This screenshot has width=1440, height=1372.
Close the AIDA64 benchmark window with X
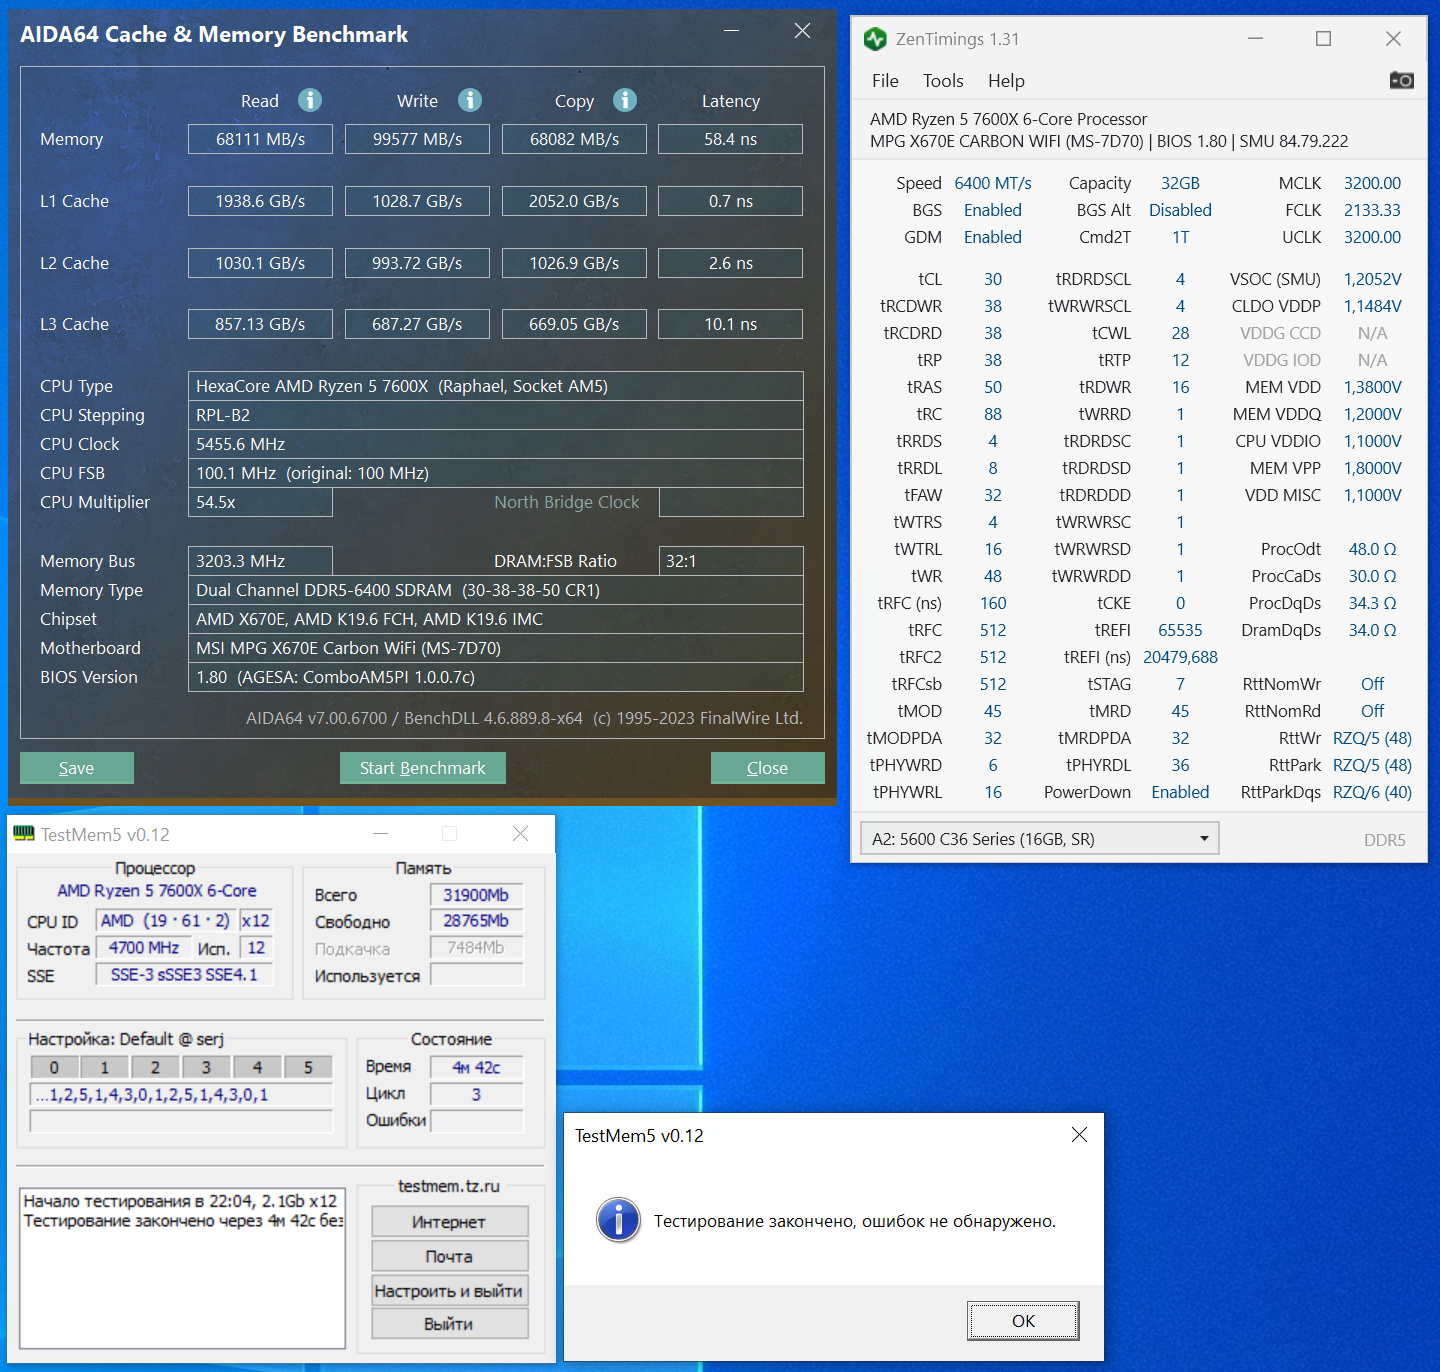[x=802, y=31]
